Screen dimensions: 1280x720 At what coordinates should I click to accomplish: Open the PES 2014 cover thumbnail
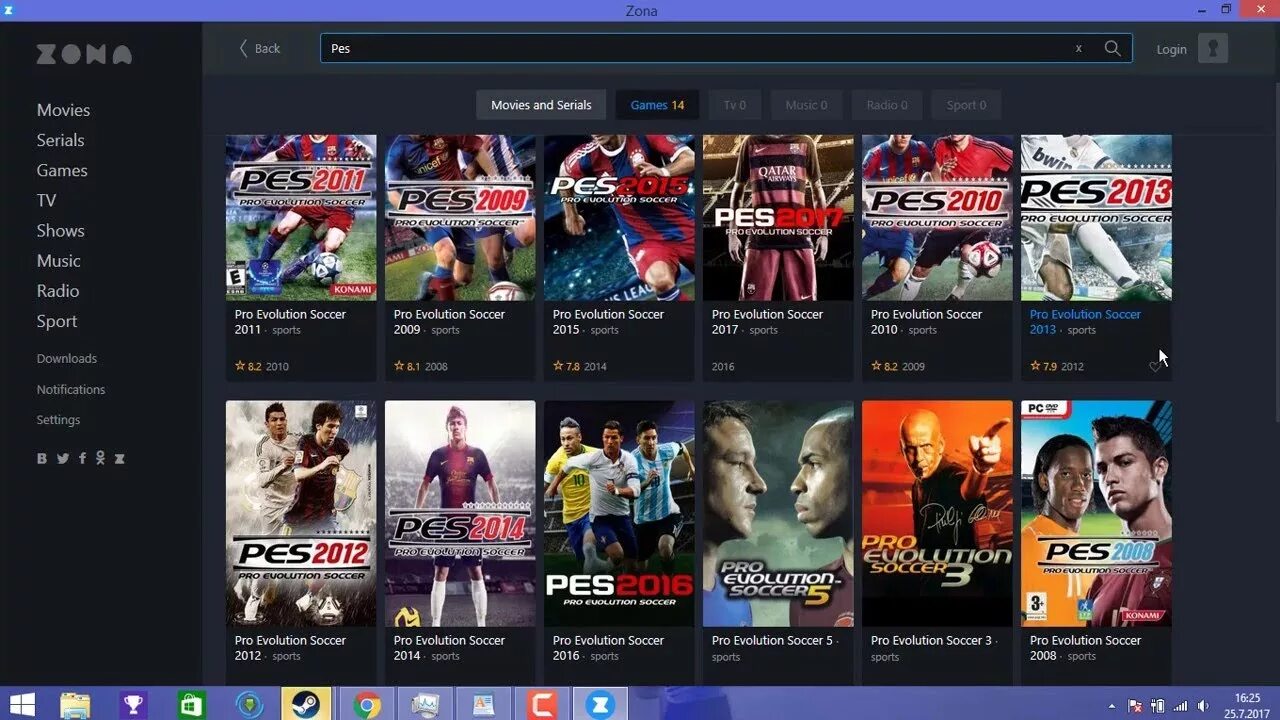pos(460,514)
